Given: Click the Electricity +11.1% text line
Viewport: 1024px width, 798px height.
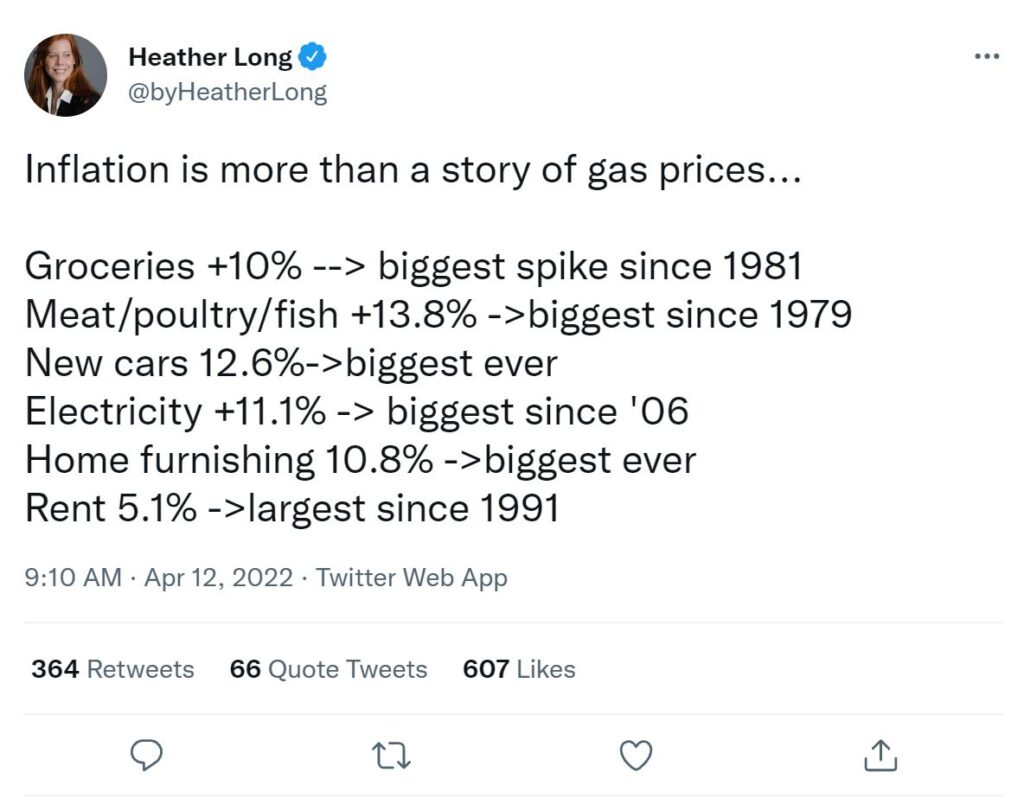Looking at the screenshot, I should (356, 411).
